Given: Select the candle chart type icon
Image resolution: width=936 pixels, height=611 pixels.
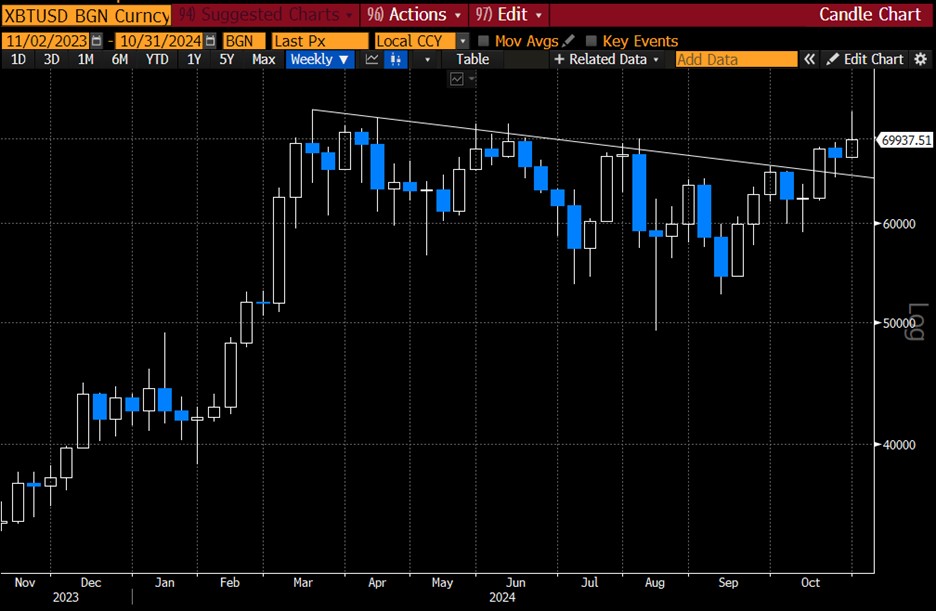Looking at the screenshot, I should 395,59.
